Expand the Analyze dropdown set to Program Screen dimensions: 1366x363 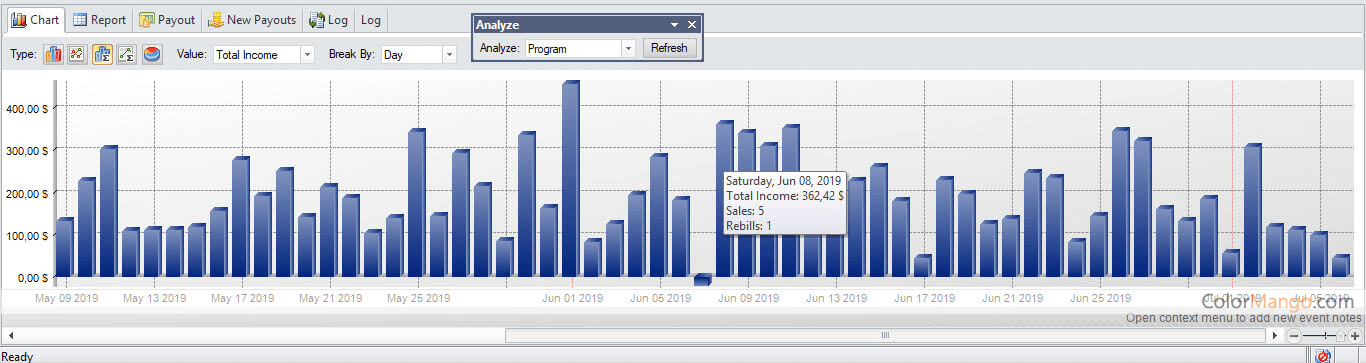point(580,48)
